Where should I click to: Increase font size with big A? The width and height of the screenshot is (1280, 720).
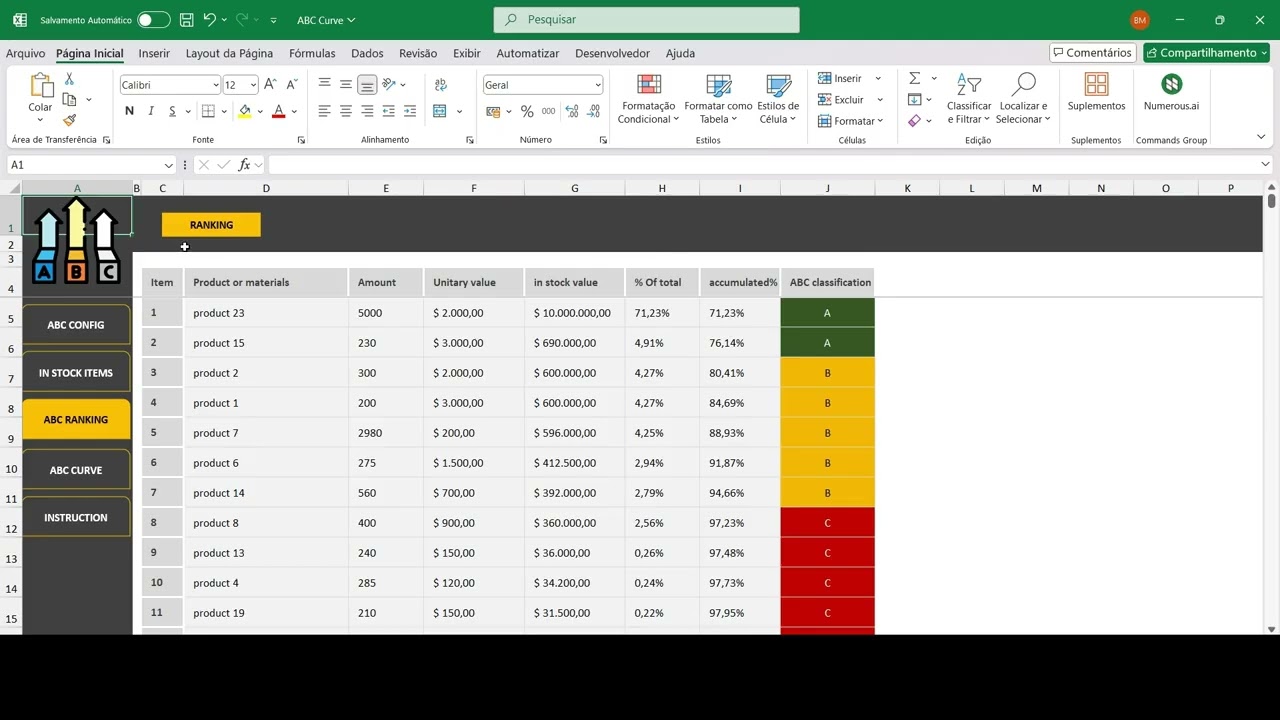point(271,85)
